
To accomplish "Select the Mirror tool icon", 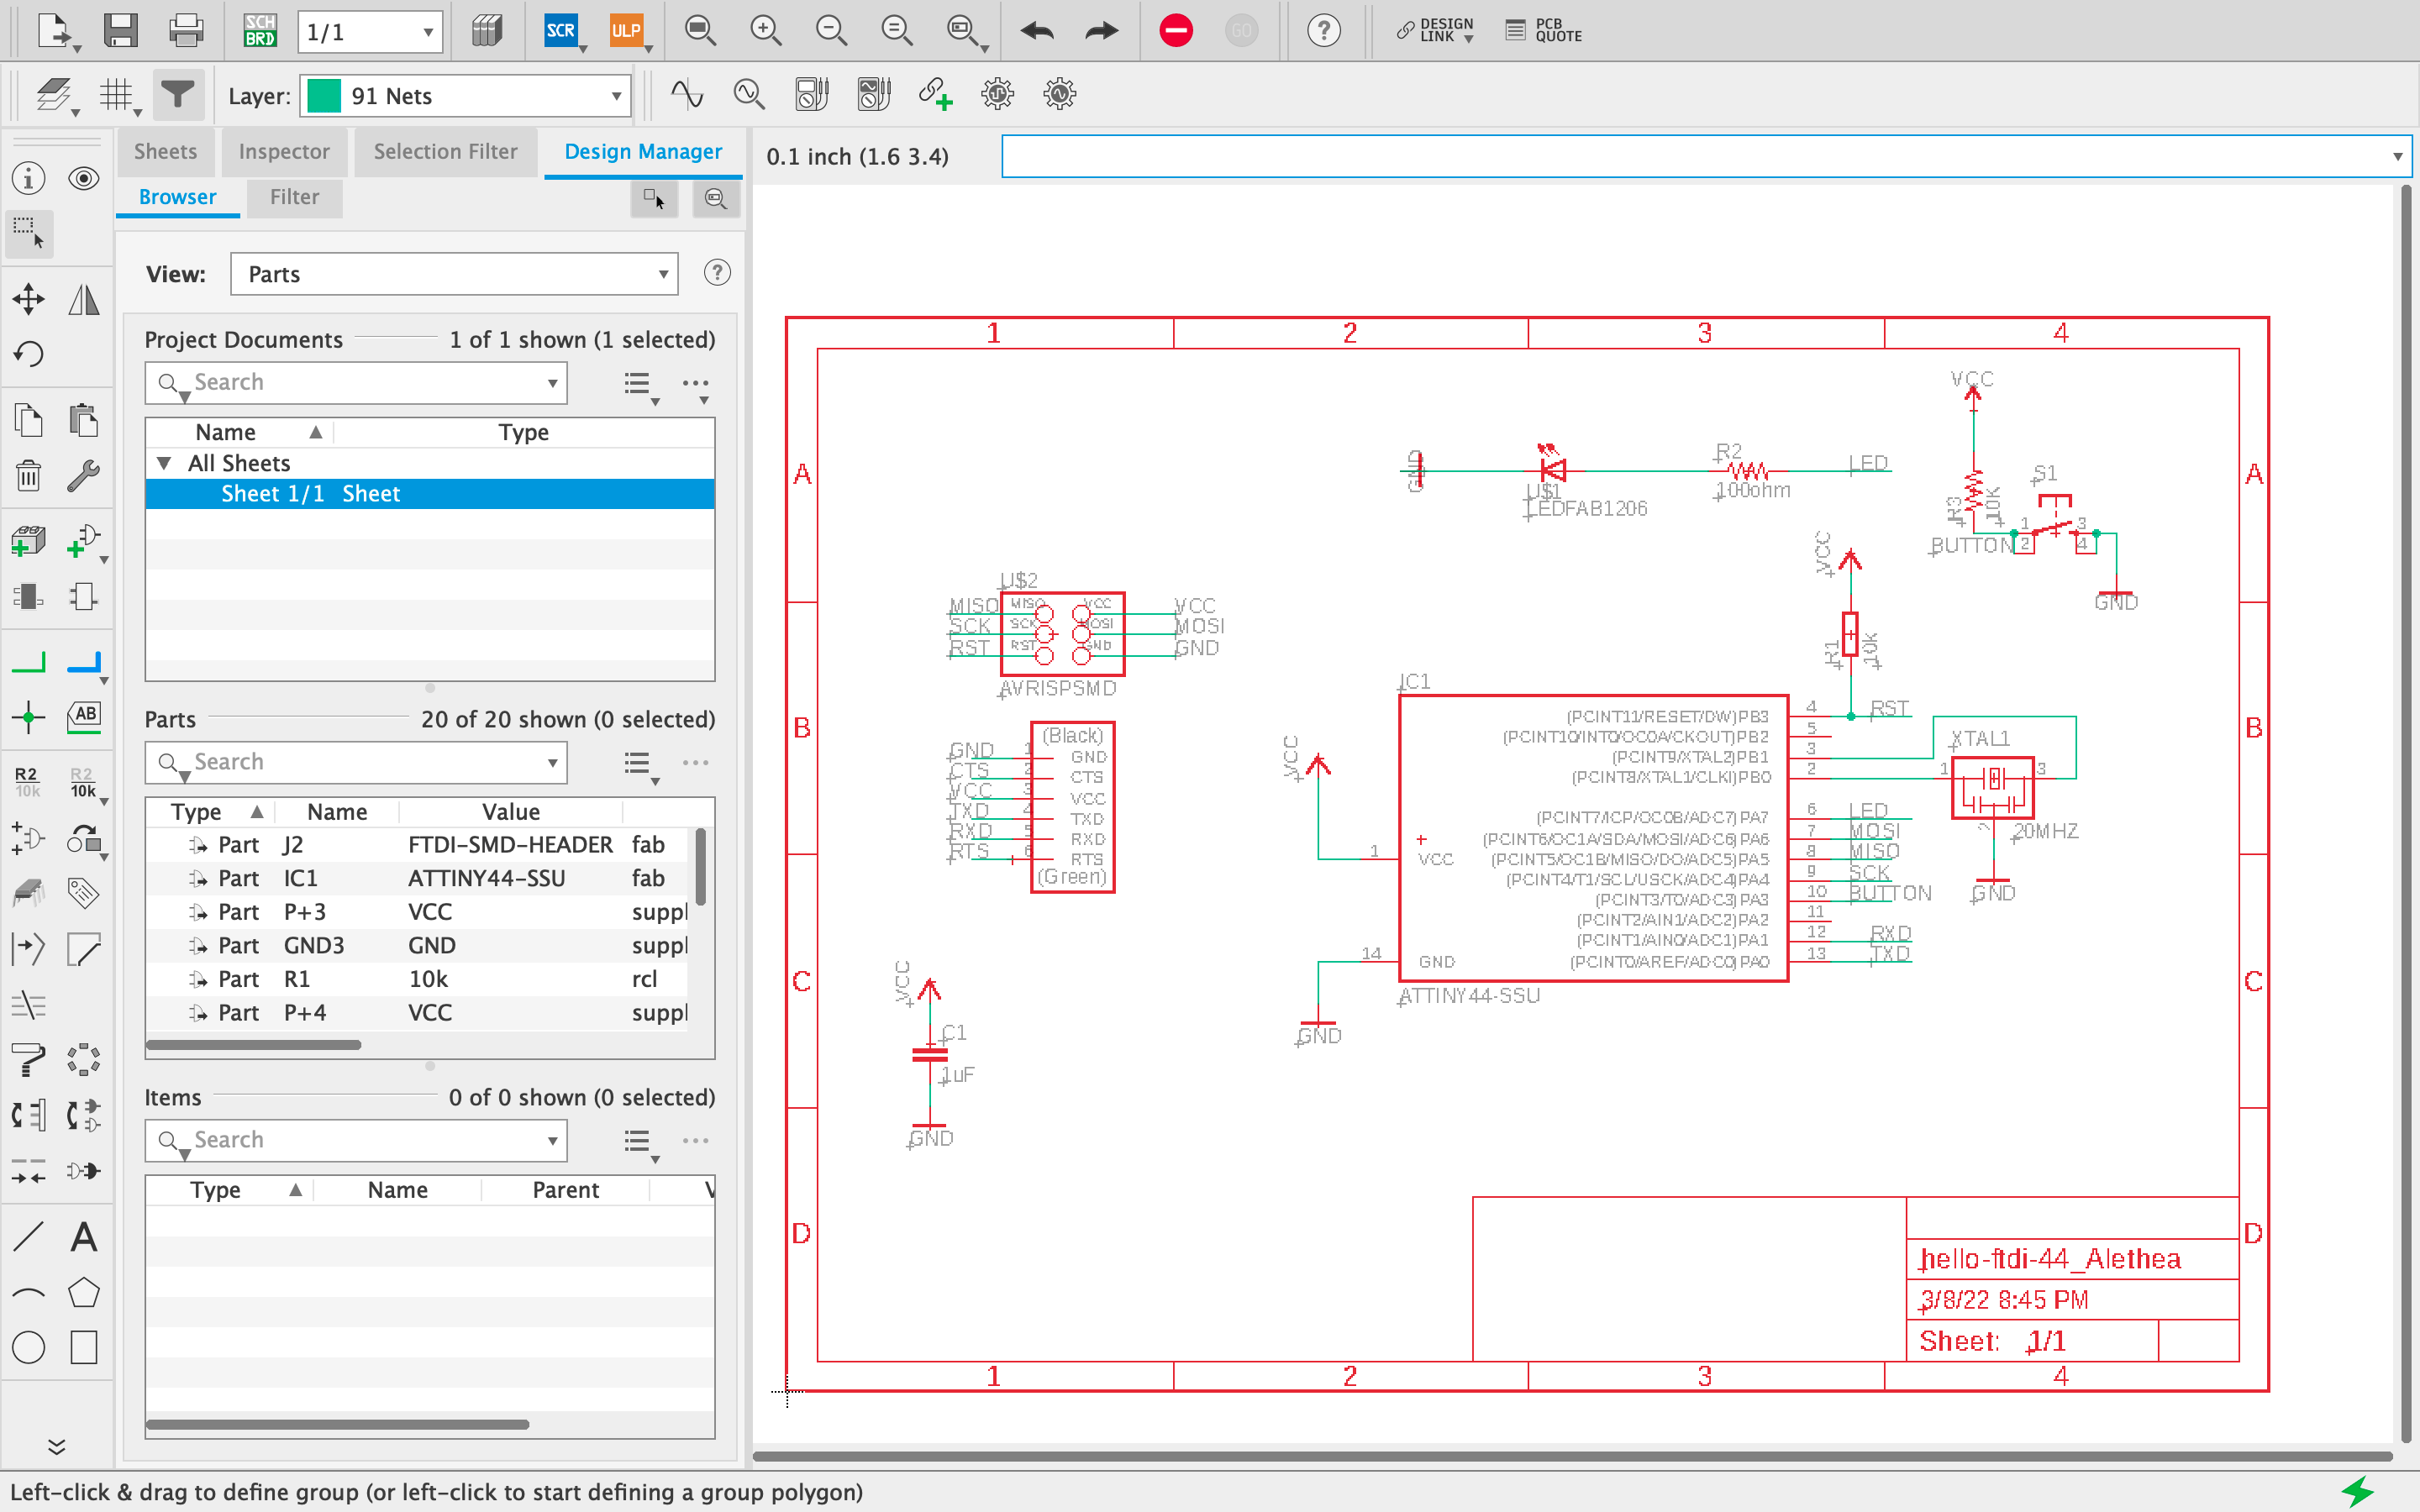I will coord(84,298).
